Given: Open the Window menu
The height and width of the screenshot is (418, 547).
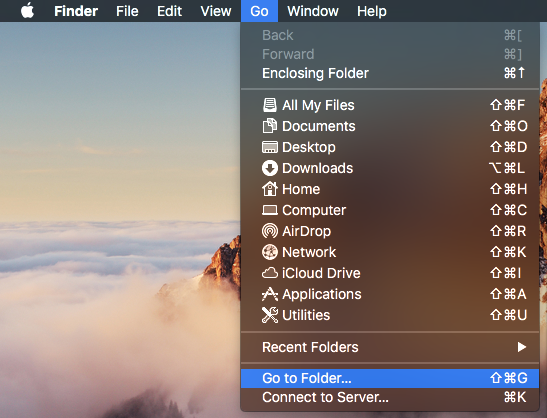Looking at the screenshot, I should pyautogui.click(x=313, y=11).
